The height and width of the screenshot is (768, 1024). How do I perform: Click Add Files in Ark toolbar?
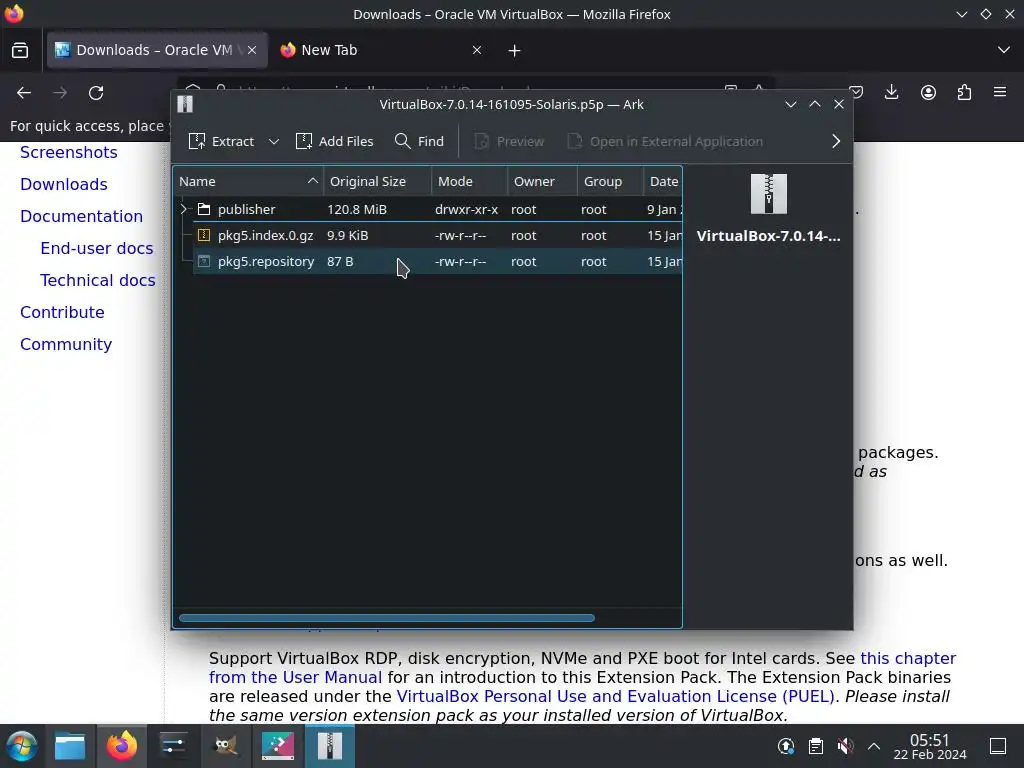click(334, 141)
